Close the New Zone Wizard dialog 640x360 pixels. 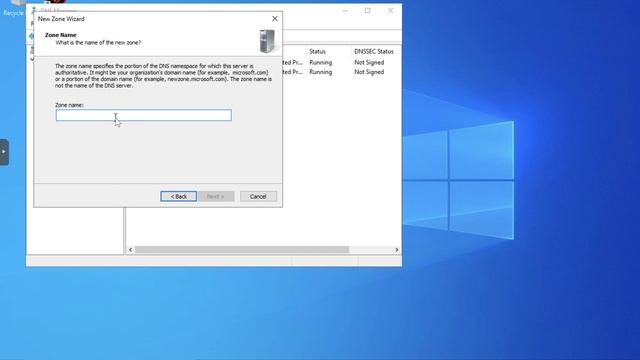click(x=275, y=19)
